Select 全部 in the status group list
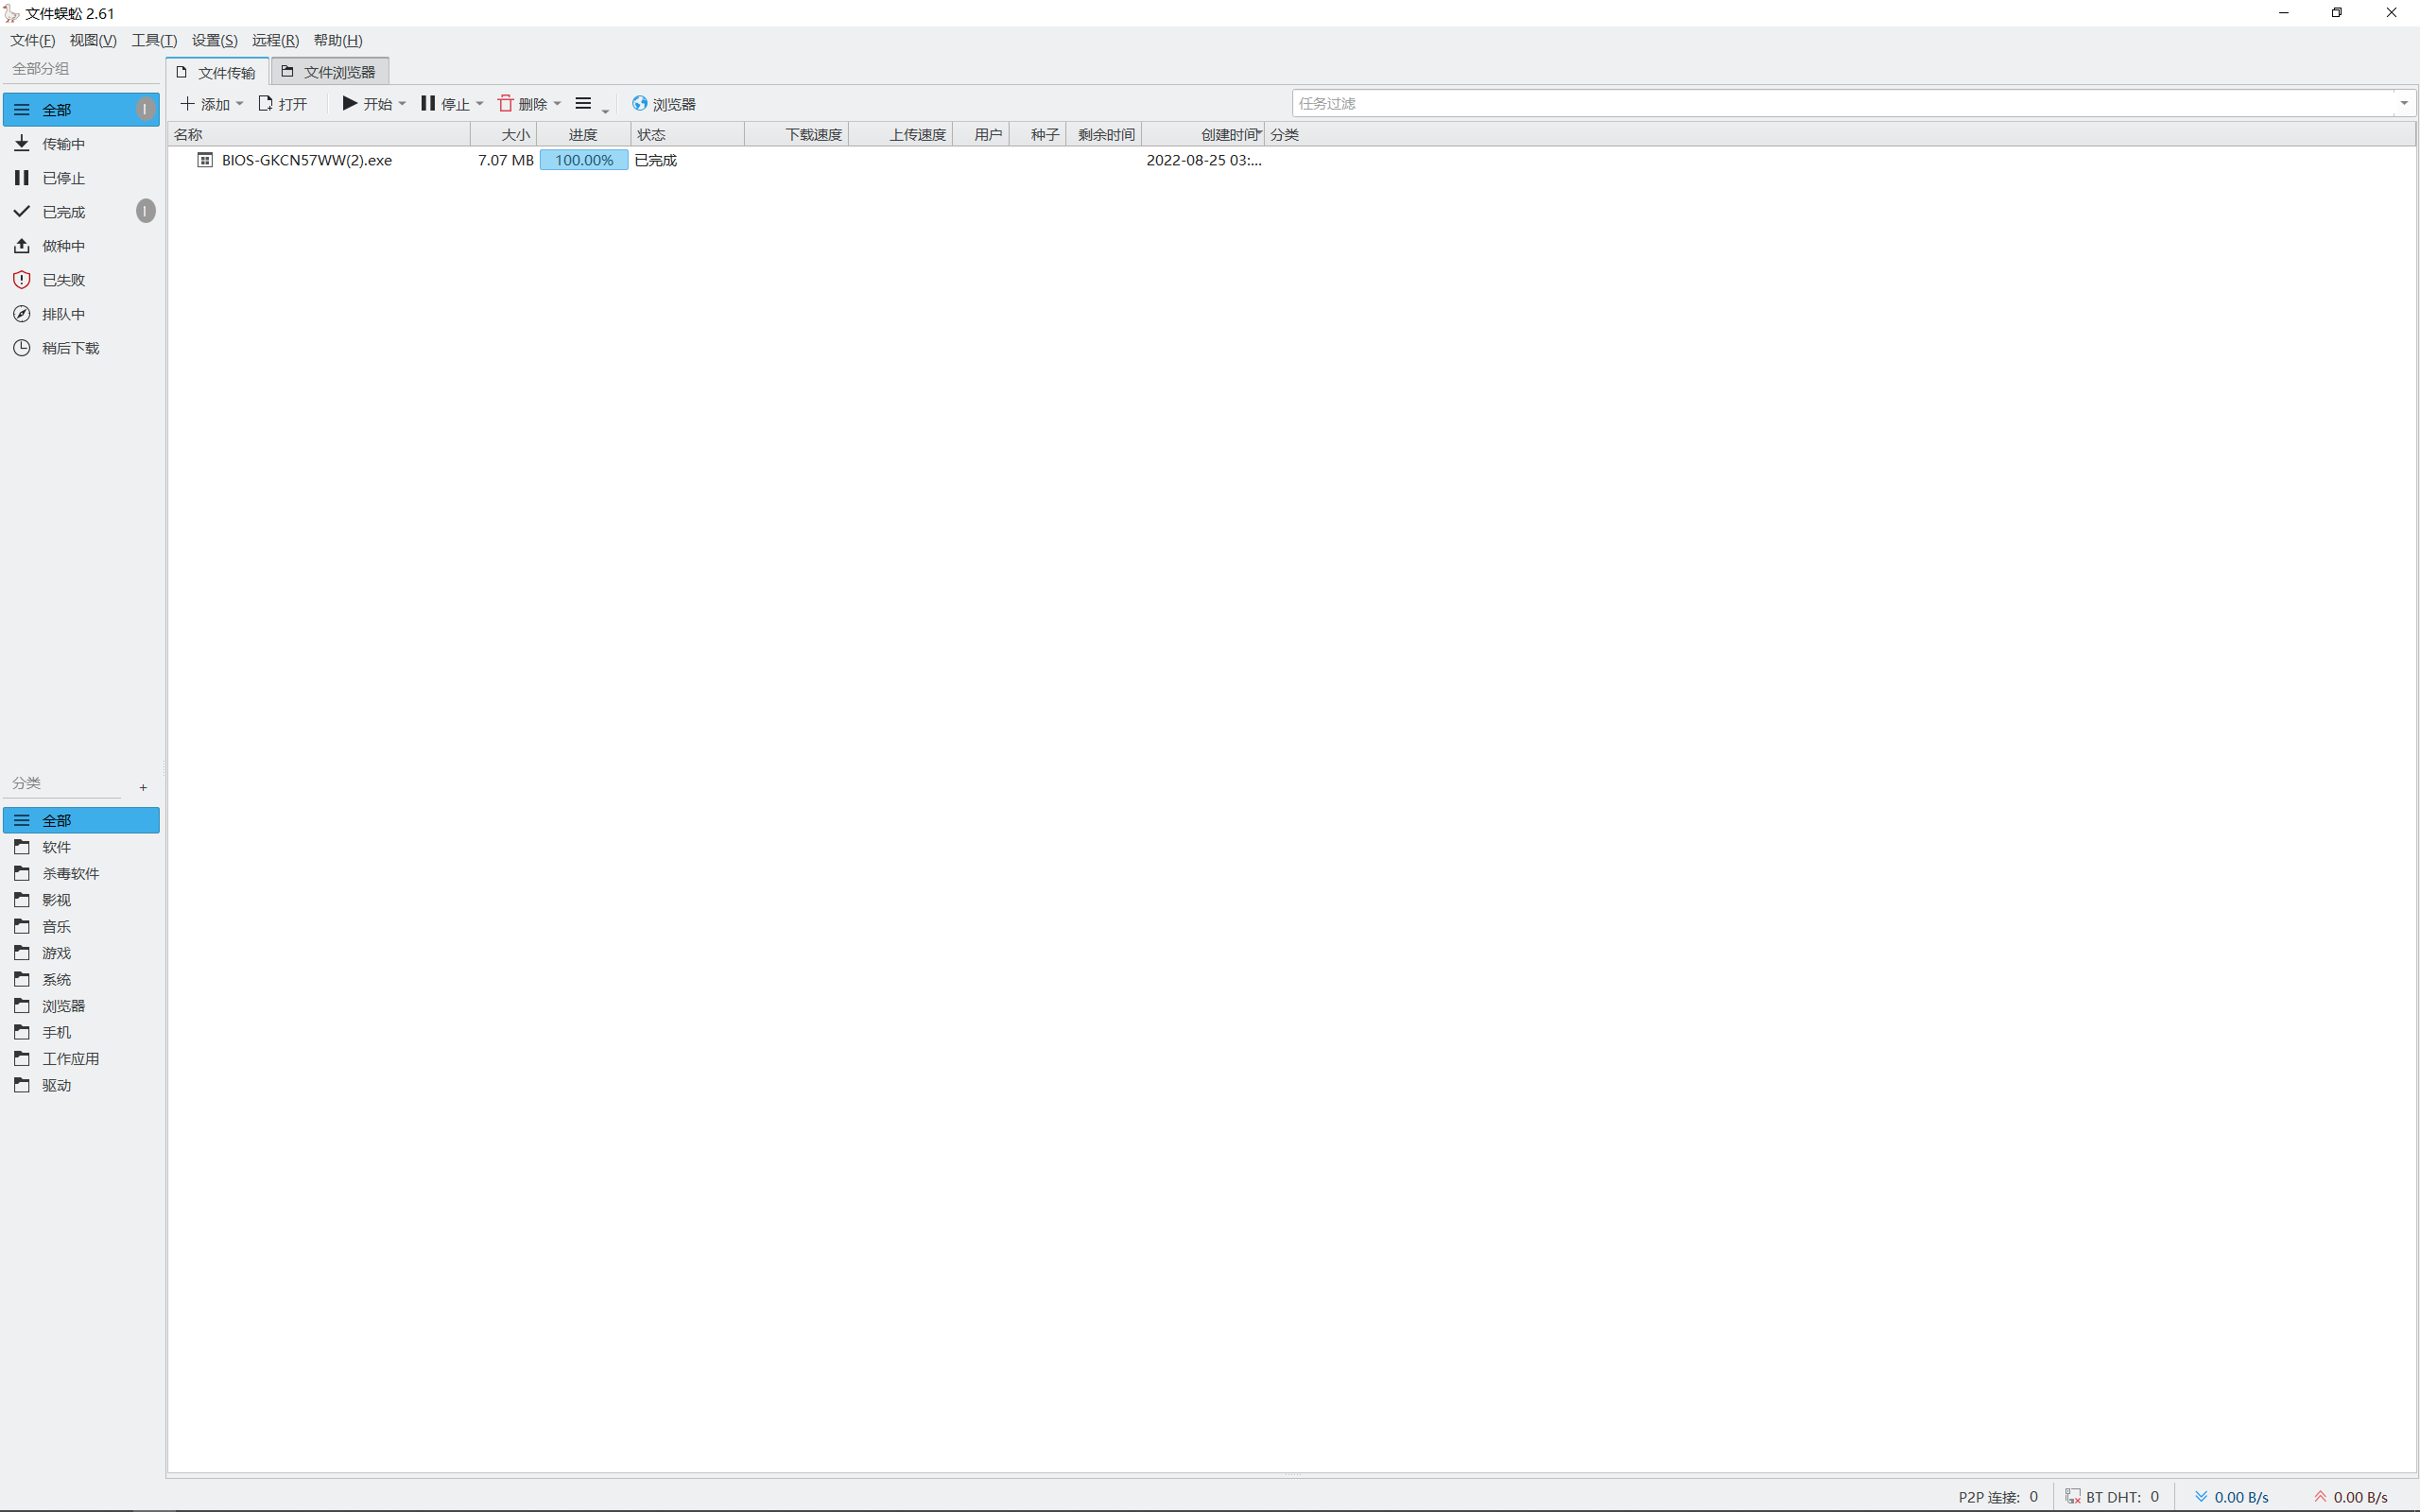2420x1512 pixels. click(81, 110)
